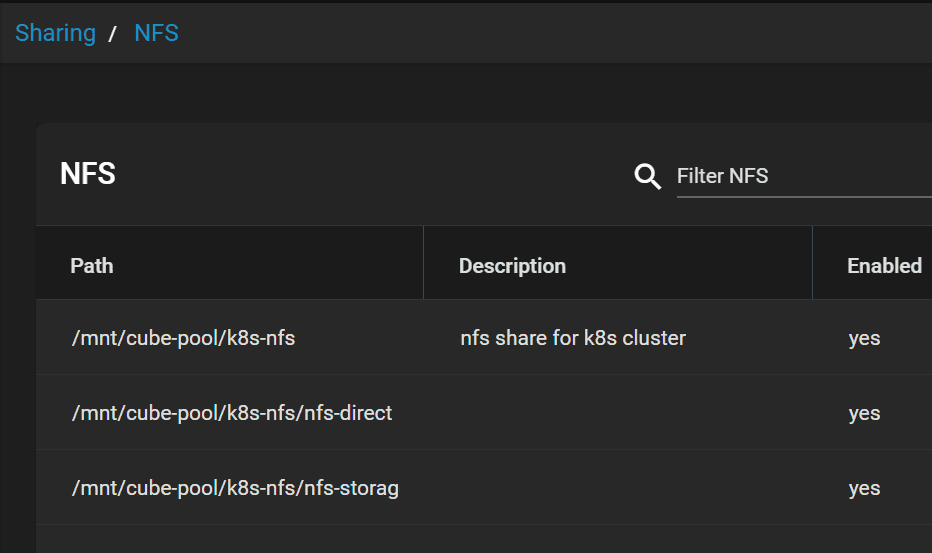Image resolution: width=932 pixels, height=553 pixels.
Task: Select the /mnt/cube-pool/k8s-nfs/nfs-direct path
Action: 232,413
